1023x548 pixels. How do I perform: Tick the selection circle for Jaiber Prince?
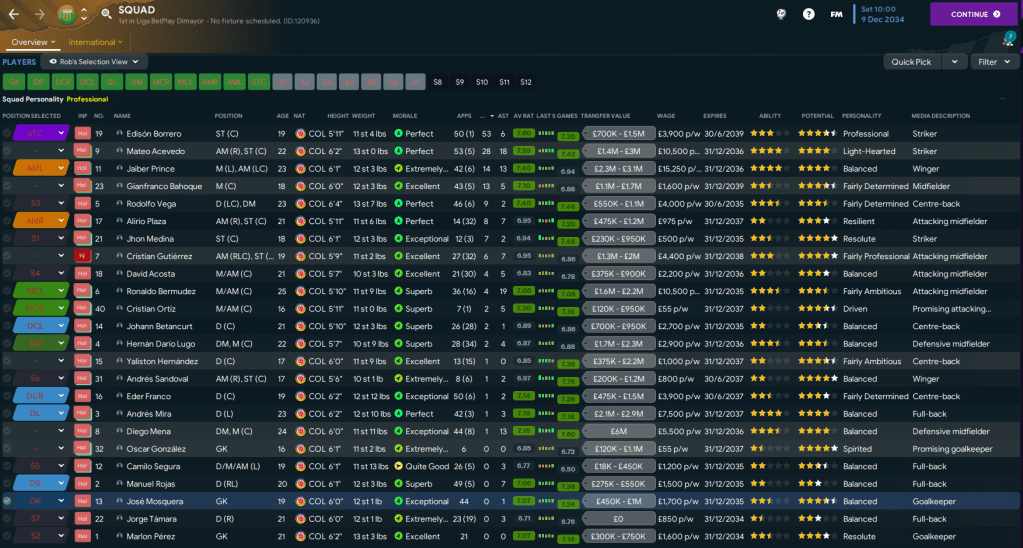coord(7,169)
